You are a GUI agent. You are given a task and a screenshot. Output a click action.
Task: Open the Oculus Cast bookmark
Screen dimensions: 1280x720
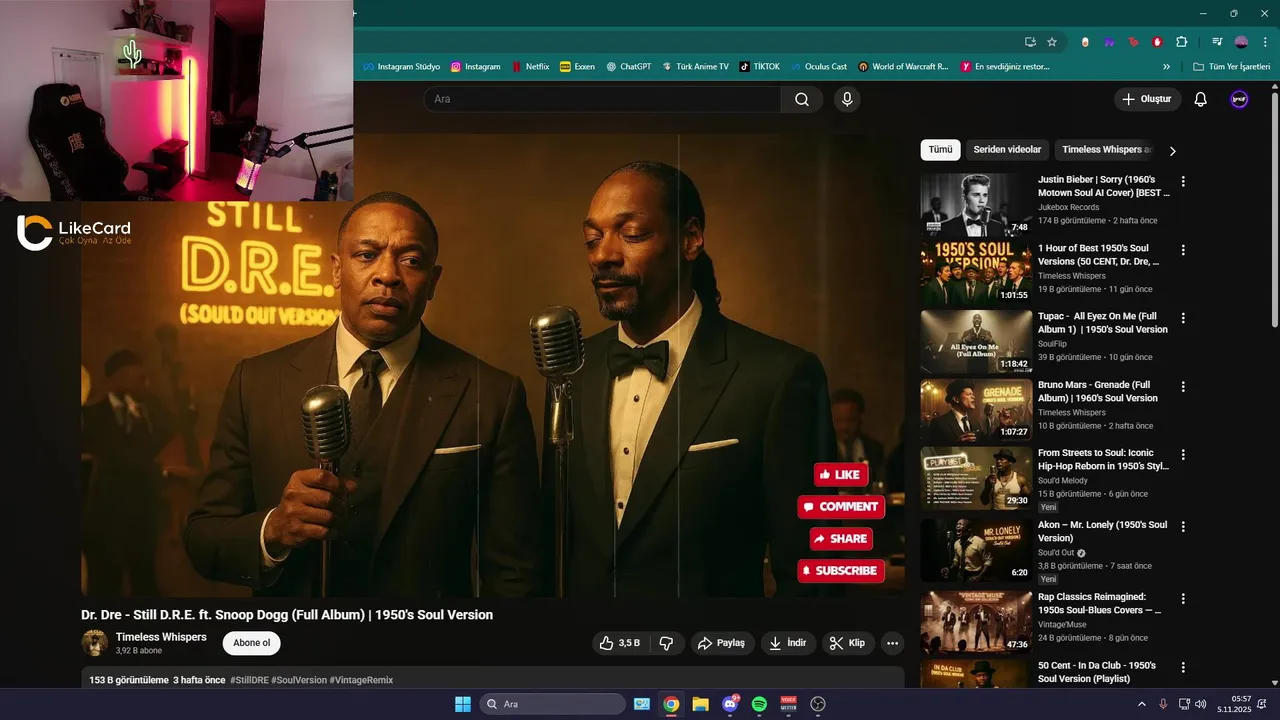click(818, 67)
